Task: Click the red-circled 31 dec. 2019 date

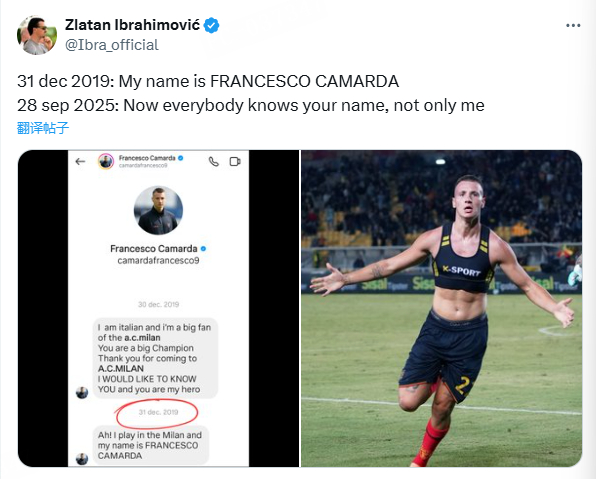Action: click(x=158, y=412)
